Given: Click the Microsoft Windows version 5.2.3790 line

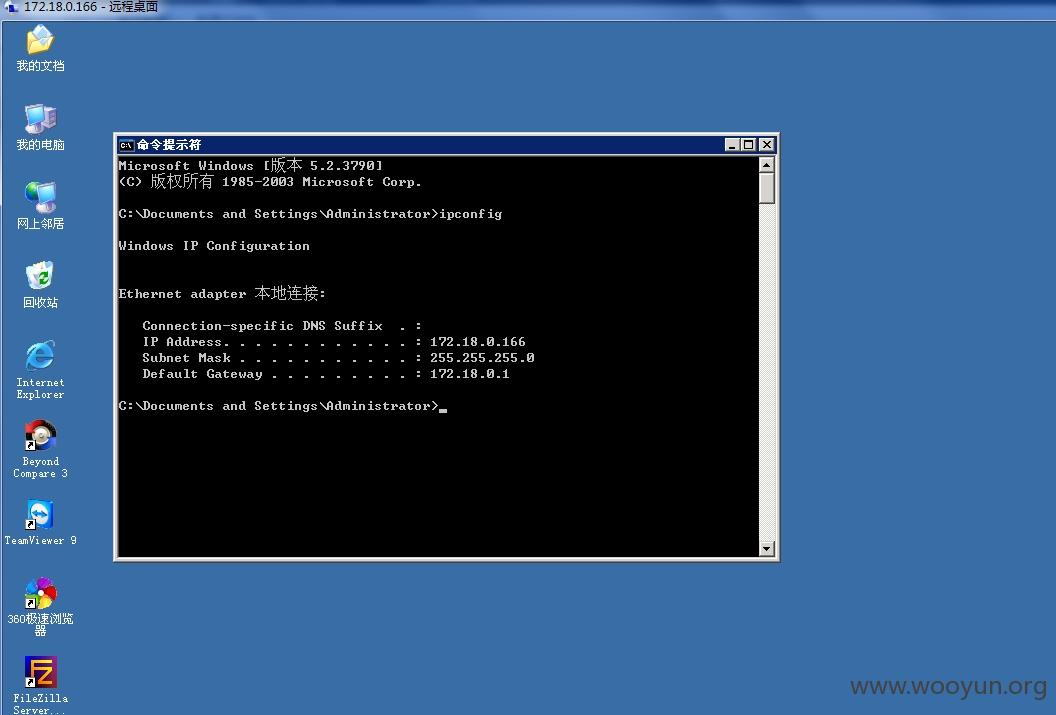Looking at the screenshot, I should [x=251, y=165].
